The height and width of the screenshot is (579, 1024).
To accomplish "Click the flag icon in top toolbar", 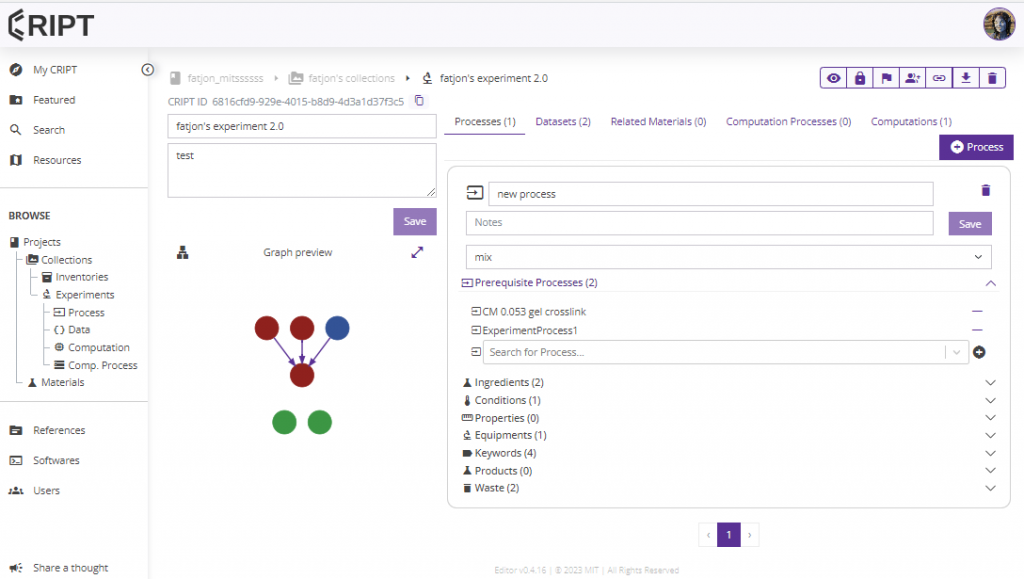I will coord(886,78).
